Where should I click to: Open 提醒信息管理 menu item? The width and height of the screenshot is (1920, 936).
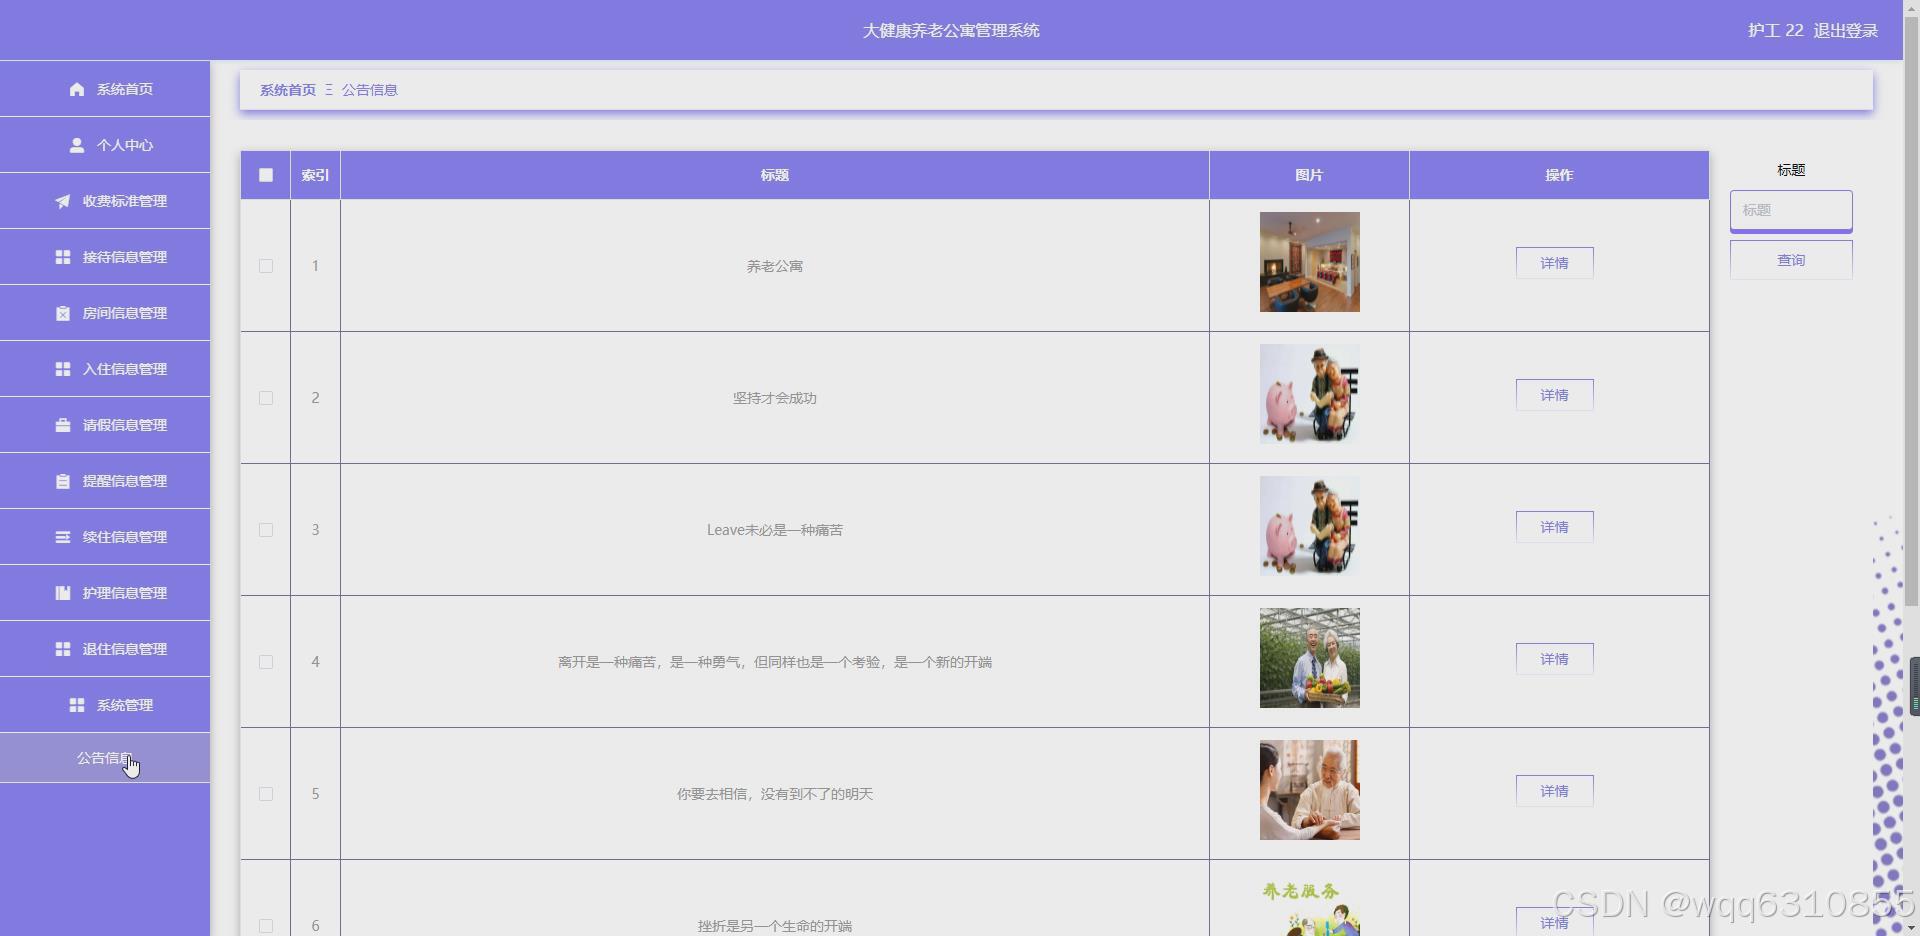coord(105,481)
